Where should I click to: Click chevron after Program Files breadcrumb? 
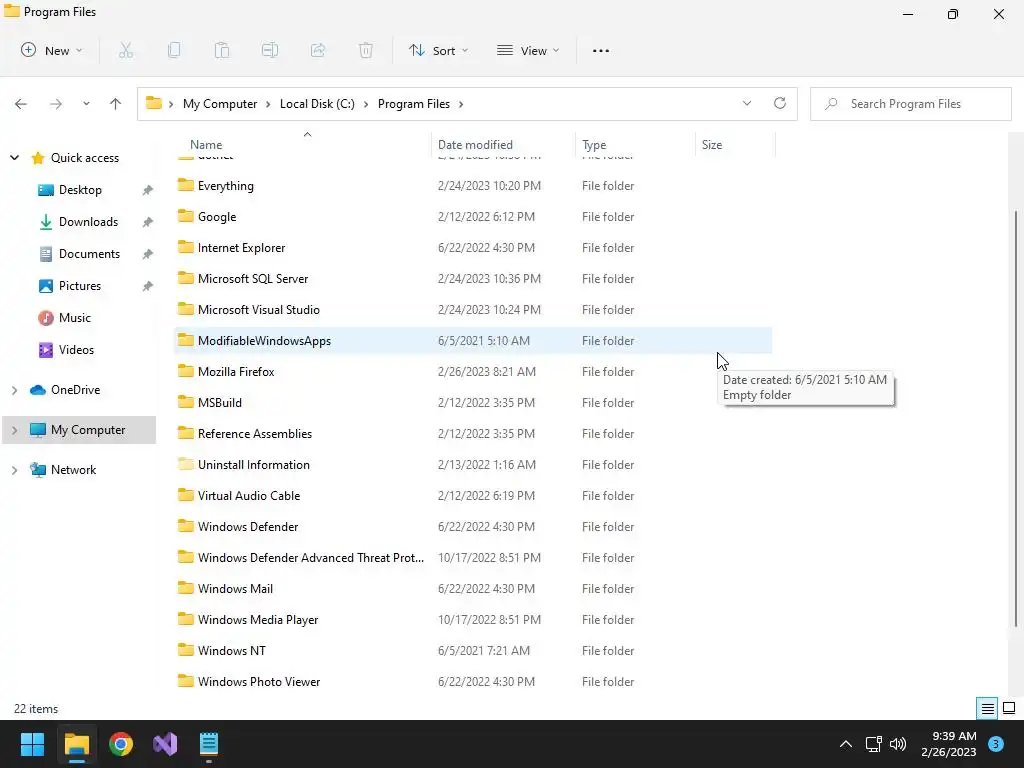pos(461,104)
